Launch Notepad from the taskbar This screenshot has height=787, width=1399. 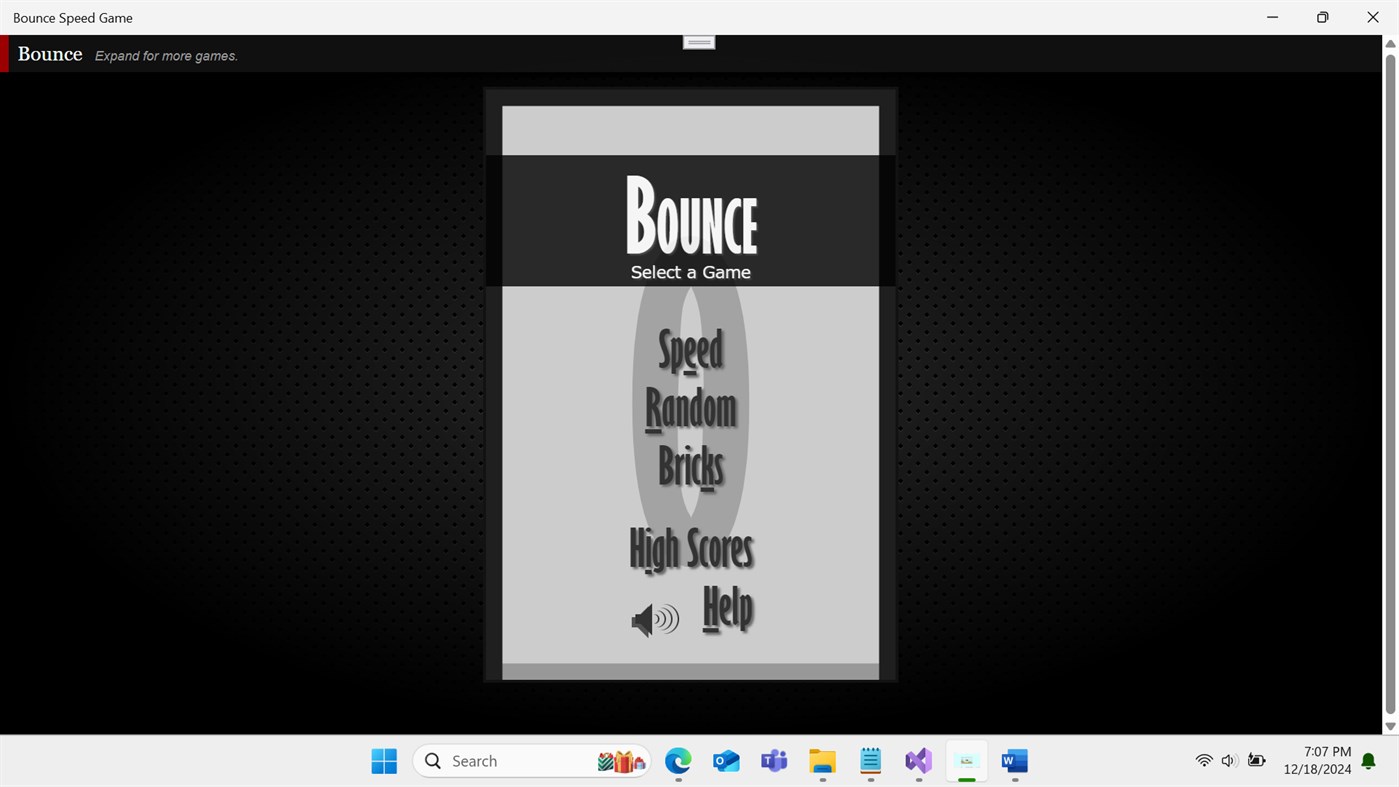[869, 760]
